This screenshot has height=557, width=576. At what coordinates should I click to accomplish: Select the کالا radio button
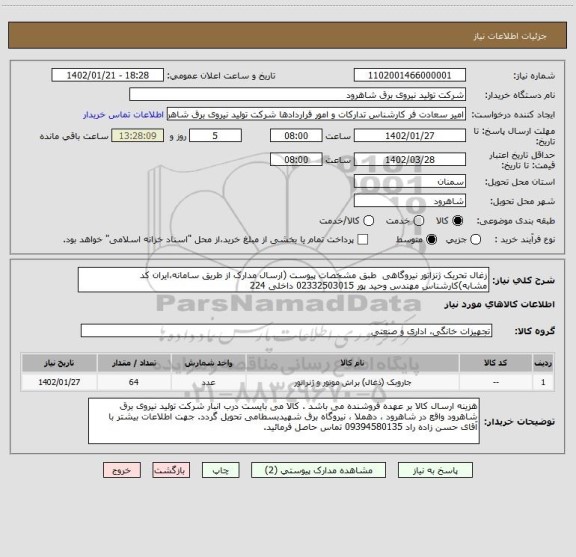[x=458, y=221]
